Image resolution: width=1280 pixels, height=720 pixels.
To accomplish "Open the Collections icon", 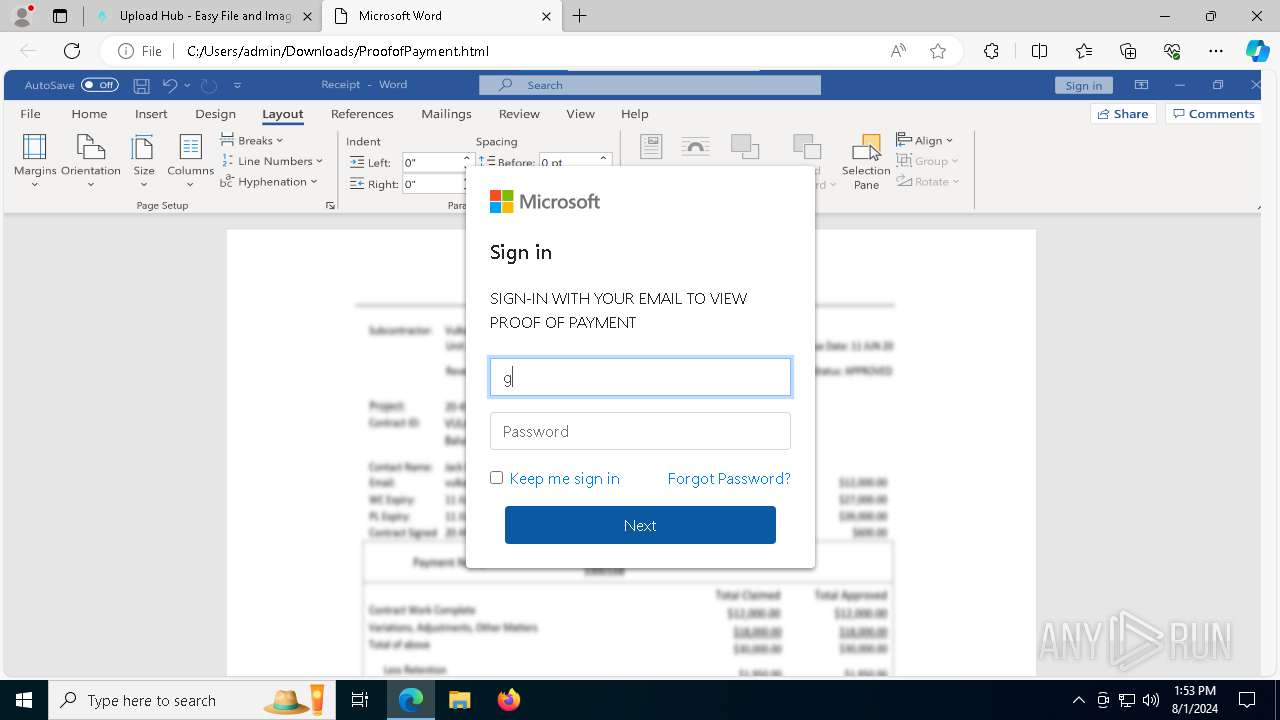I will [1128, 51].
